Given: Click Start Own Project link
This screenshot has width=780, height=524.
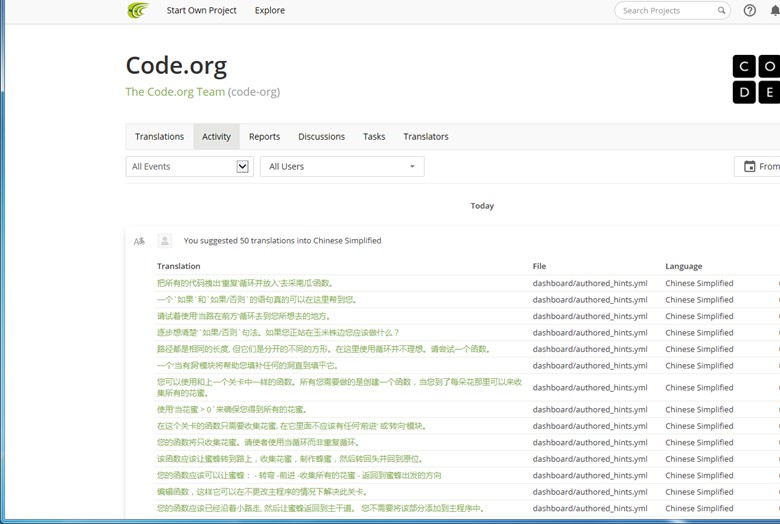Looking at the screenshot, I should pos(201,10).
